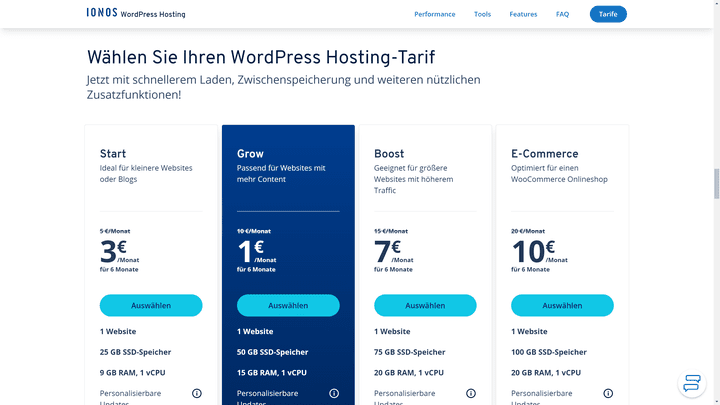Click heading 'Wählen Sie Ihren WordPress Hosting-Tarif'
The height and width of the screenshot is (405, 720).
pyautogui.click(x=261, y=57)
